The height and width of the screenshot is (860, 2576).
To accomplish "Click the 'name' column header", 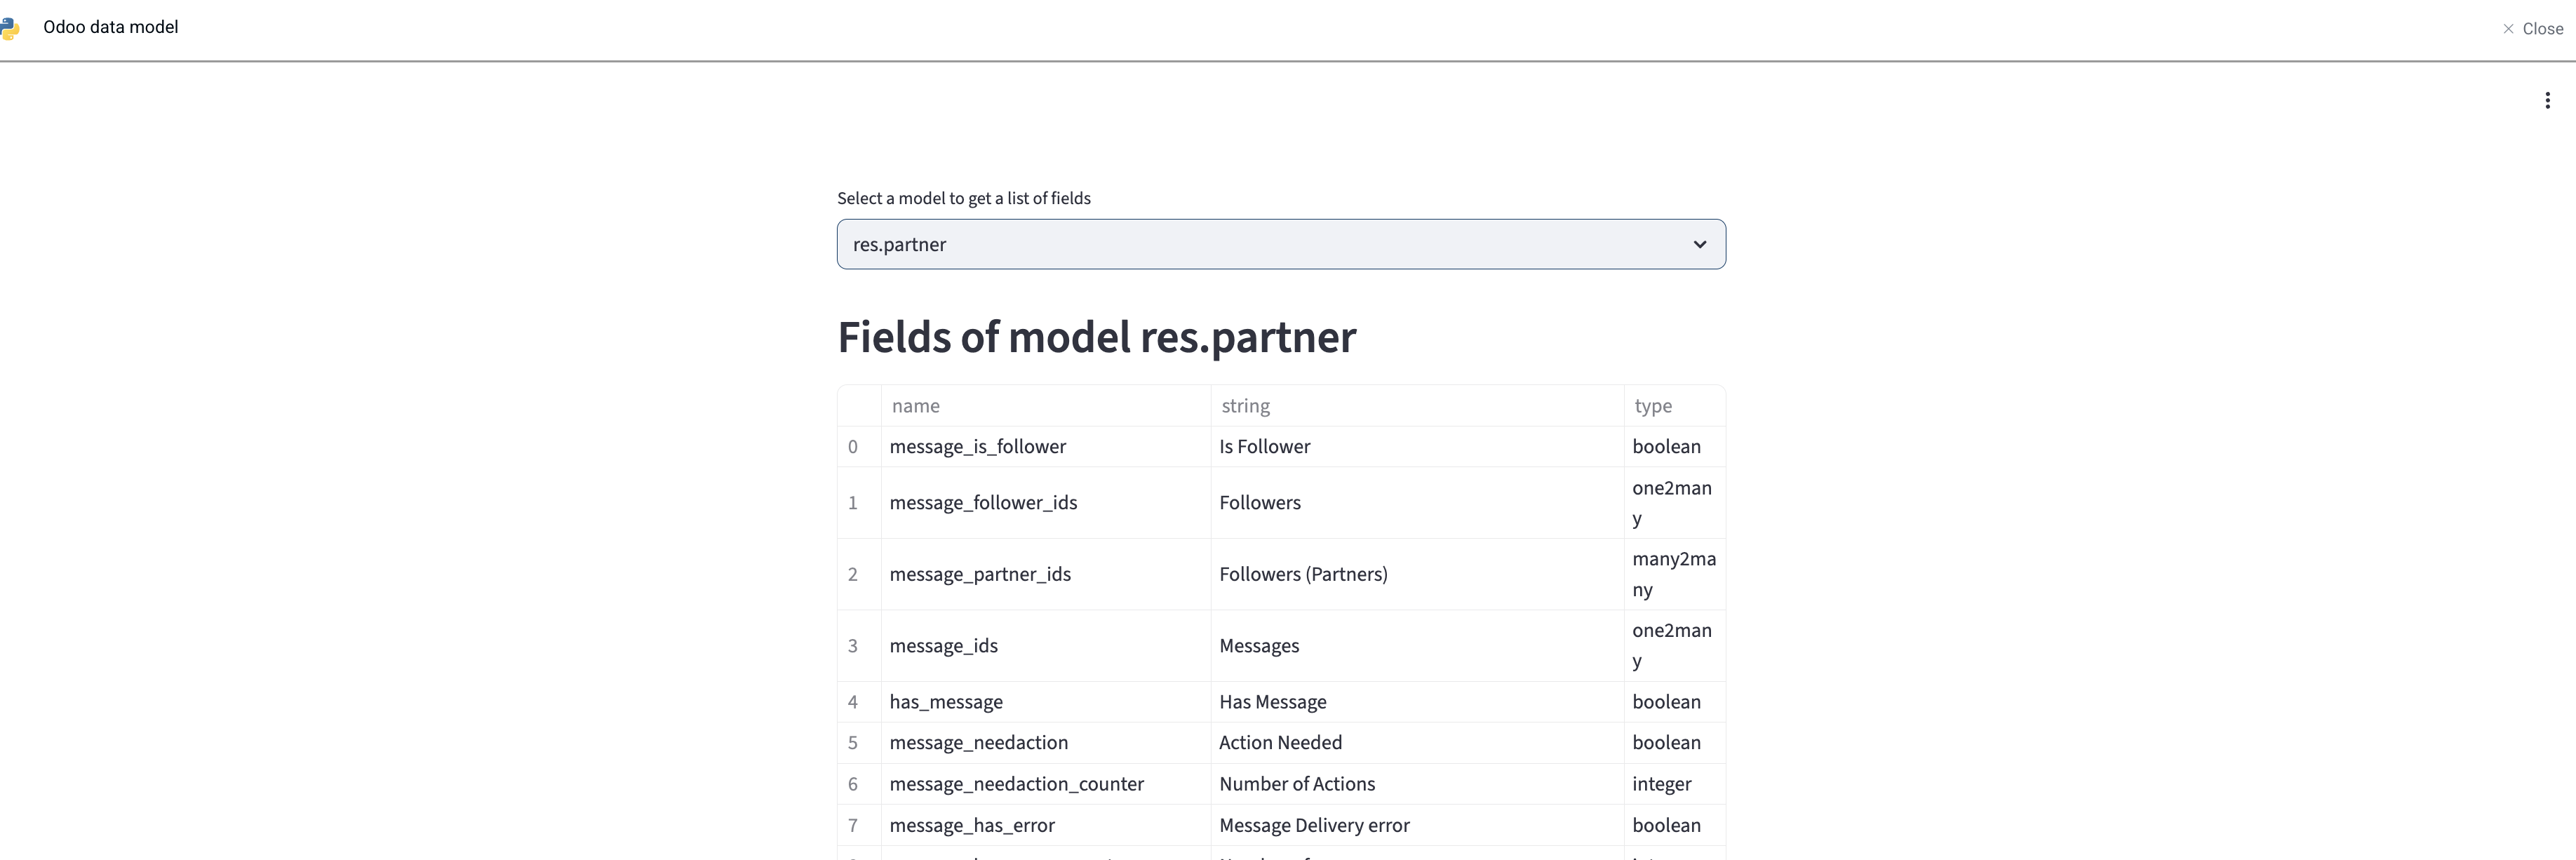I will 1045,406.
